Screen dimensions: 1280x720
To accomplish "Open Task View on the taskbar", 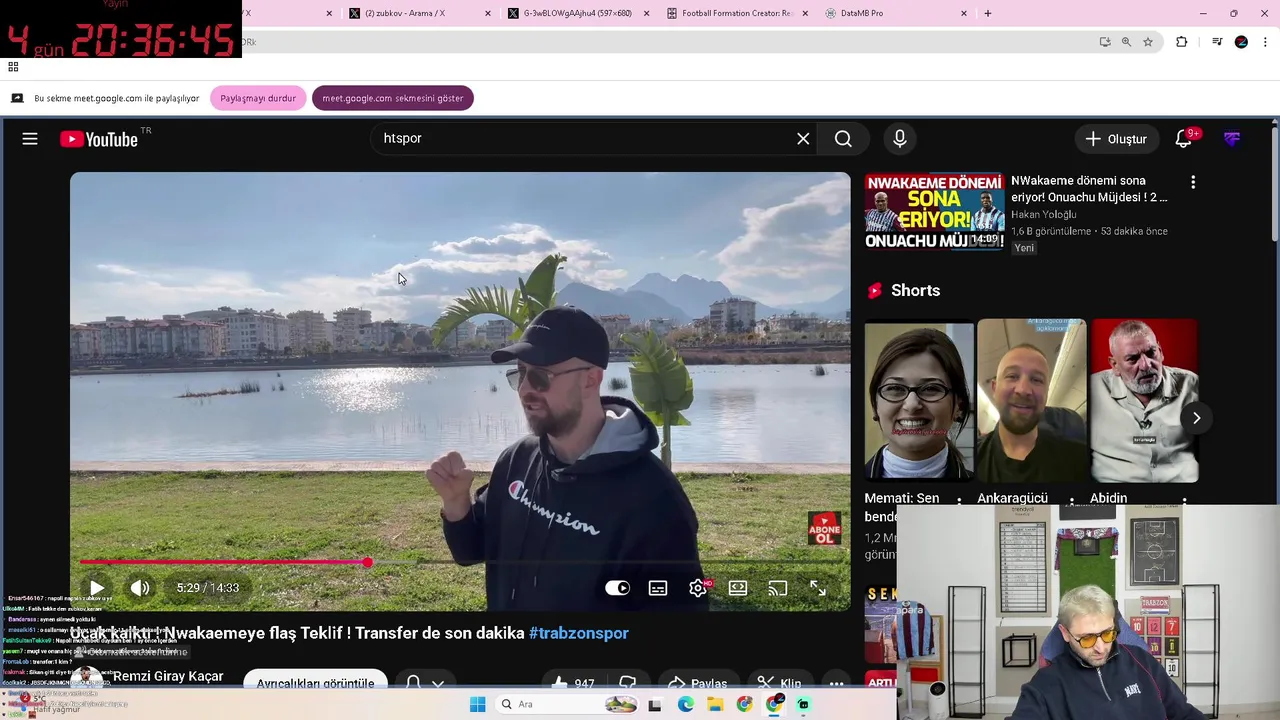I will click(655, 704).
